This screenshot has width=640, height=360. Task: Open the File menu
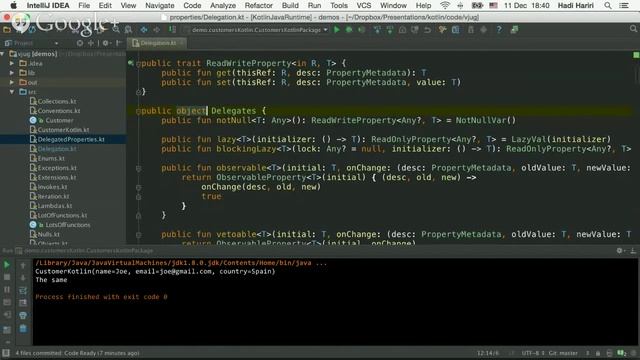[84, 5]
